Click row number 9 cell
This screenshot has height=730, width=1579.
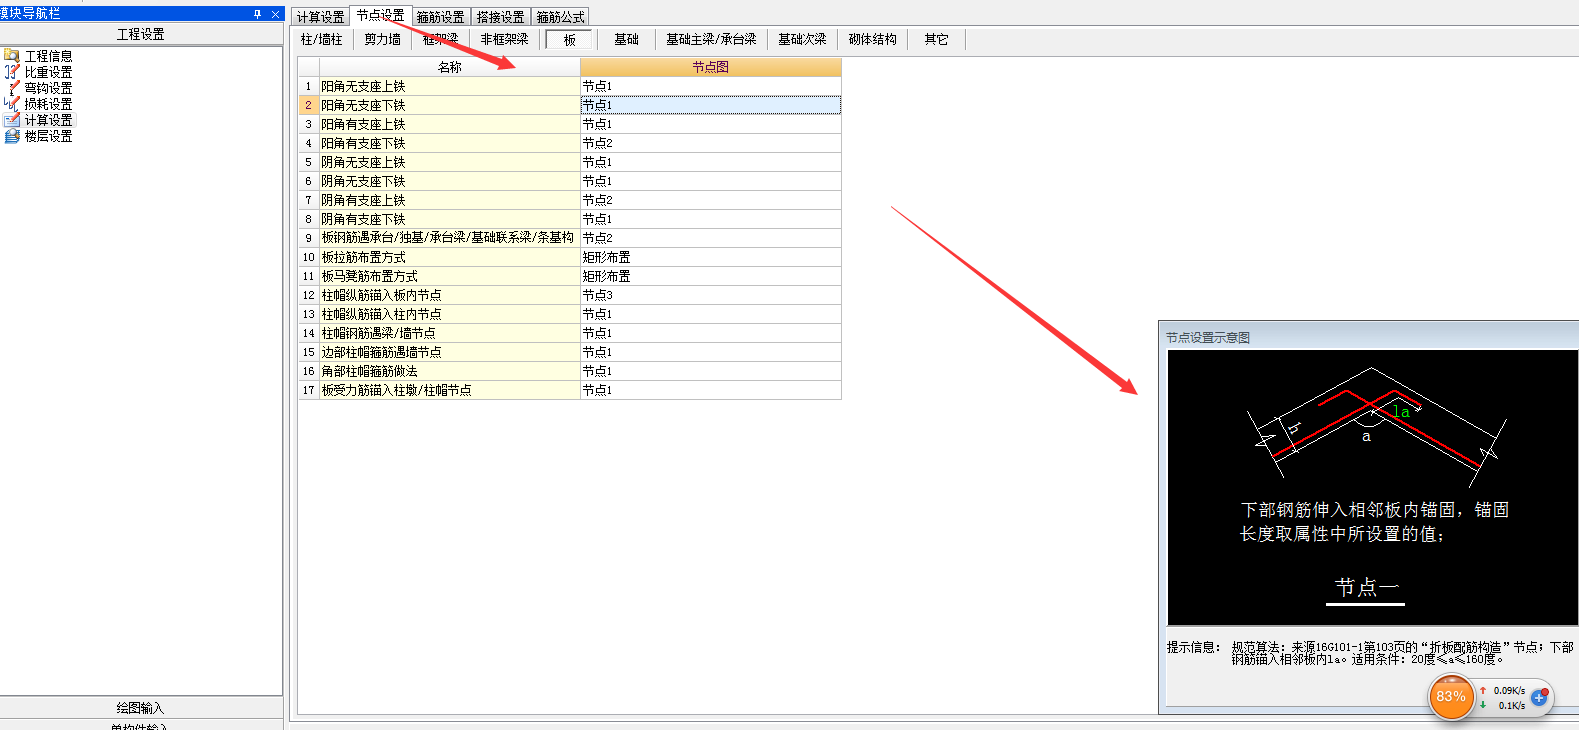308,238
